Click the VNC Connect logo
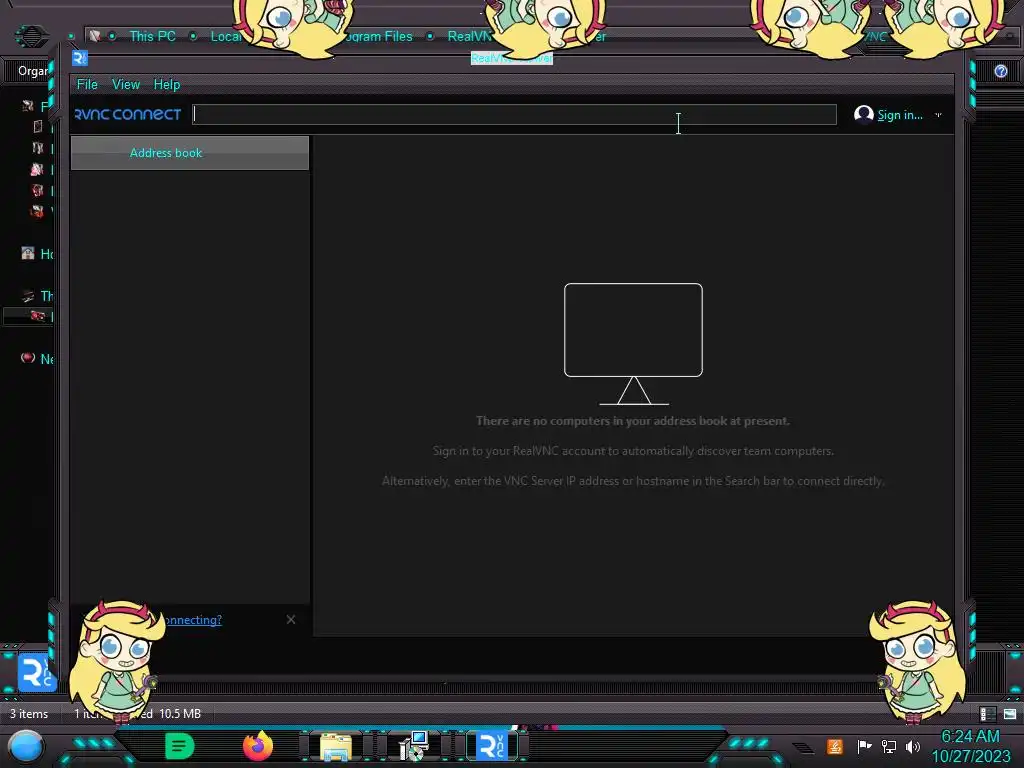 coord(127,114)
